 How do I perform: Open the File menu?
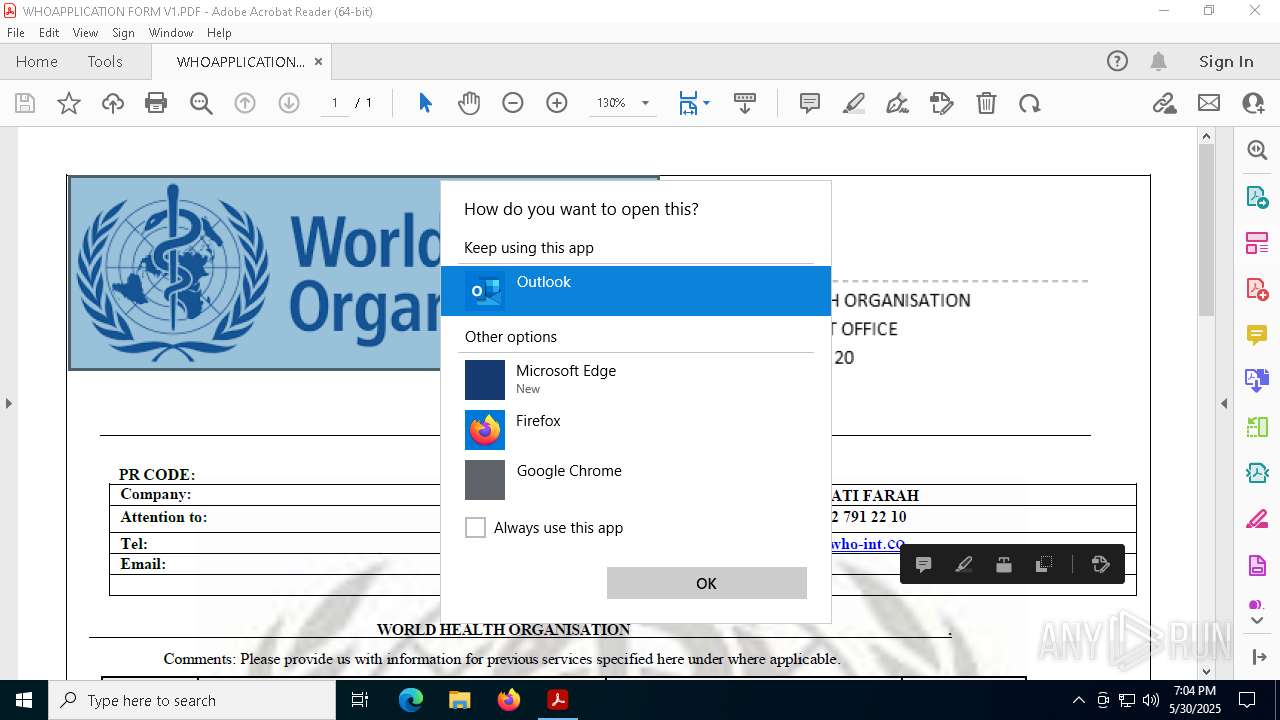16,32
